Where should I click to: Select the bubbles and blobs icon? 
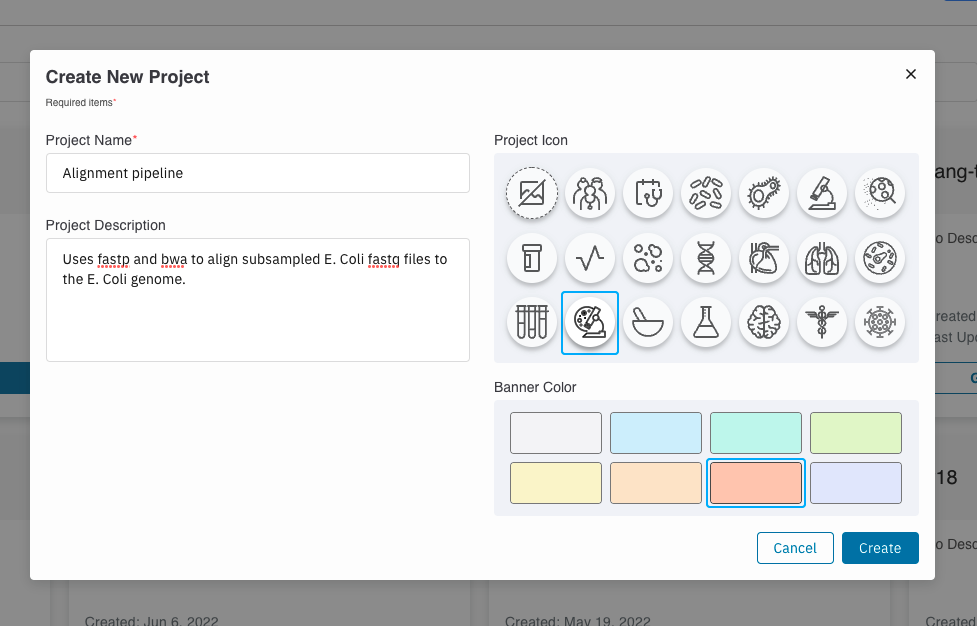[647, 258]
